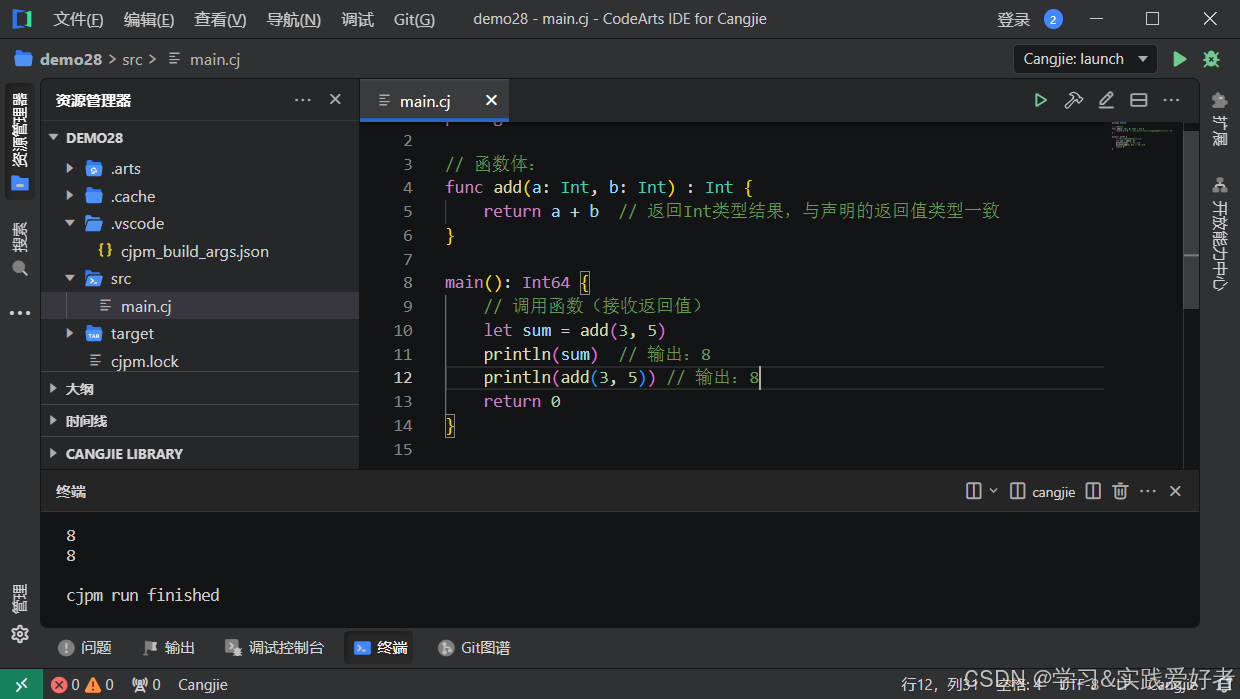Split the cangjie terminal
This screenshot has height=699, width=1240.
click(x=1093, y=491)
